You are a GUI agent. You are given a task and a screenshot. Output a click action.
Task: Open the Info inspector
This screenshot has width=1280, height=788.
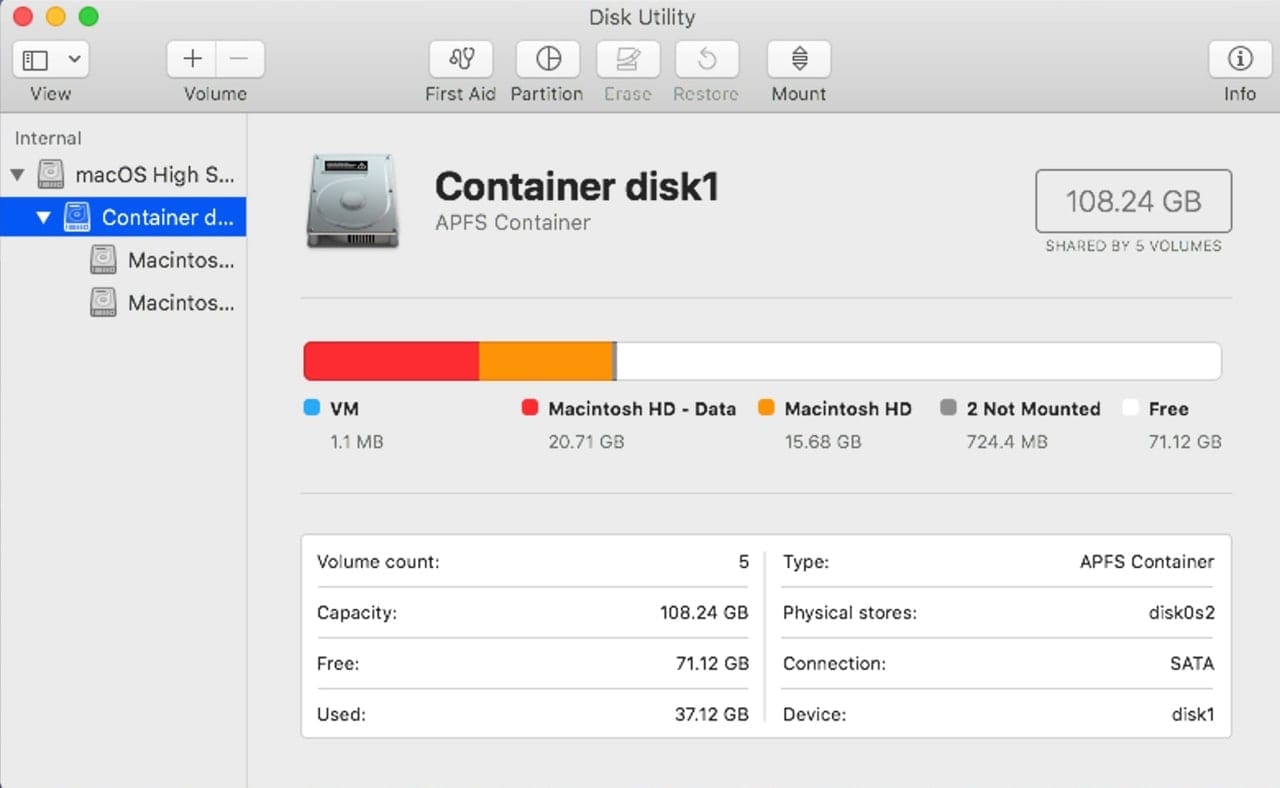tap(1239, 60)
